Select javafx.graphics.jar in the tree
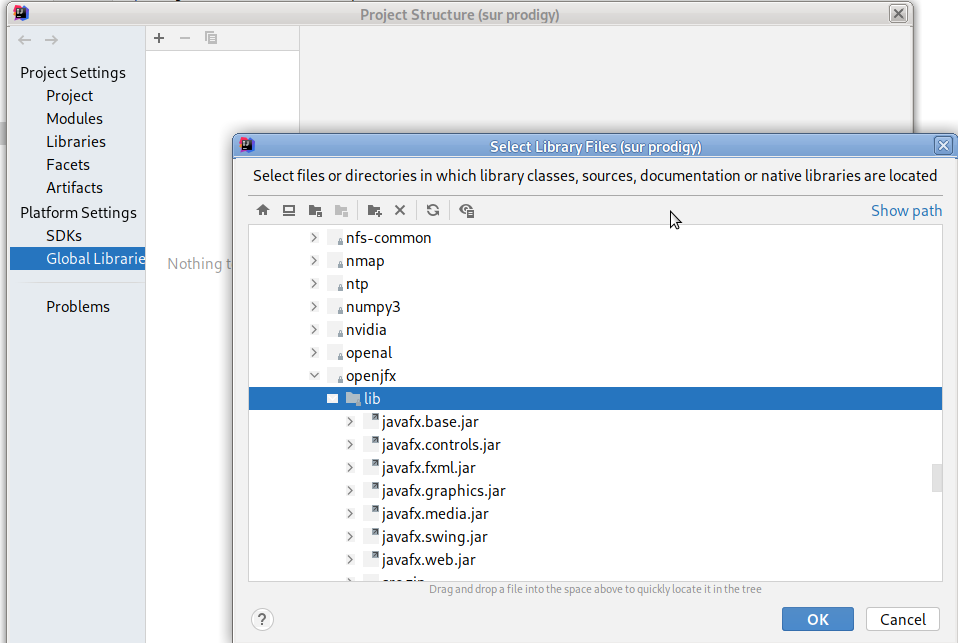Image resolution: width=958 pixels, height=643 pixels. (x=443, y=491)
